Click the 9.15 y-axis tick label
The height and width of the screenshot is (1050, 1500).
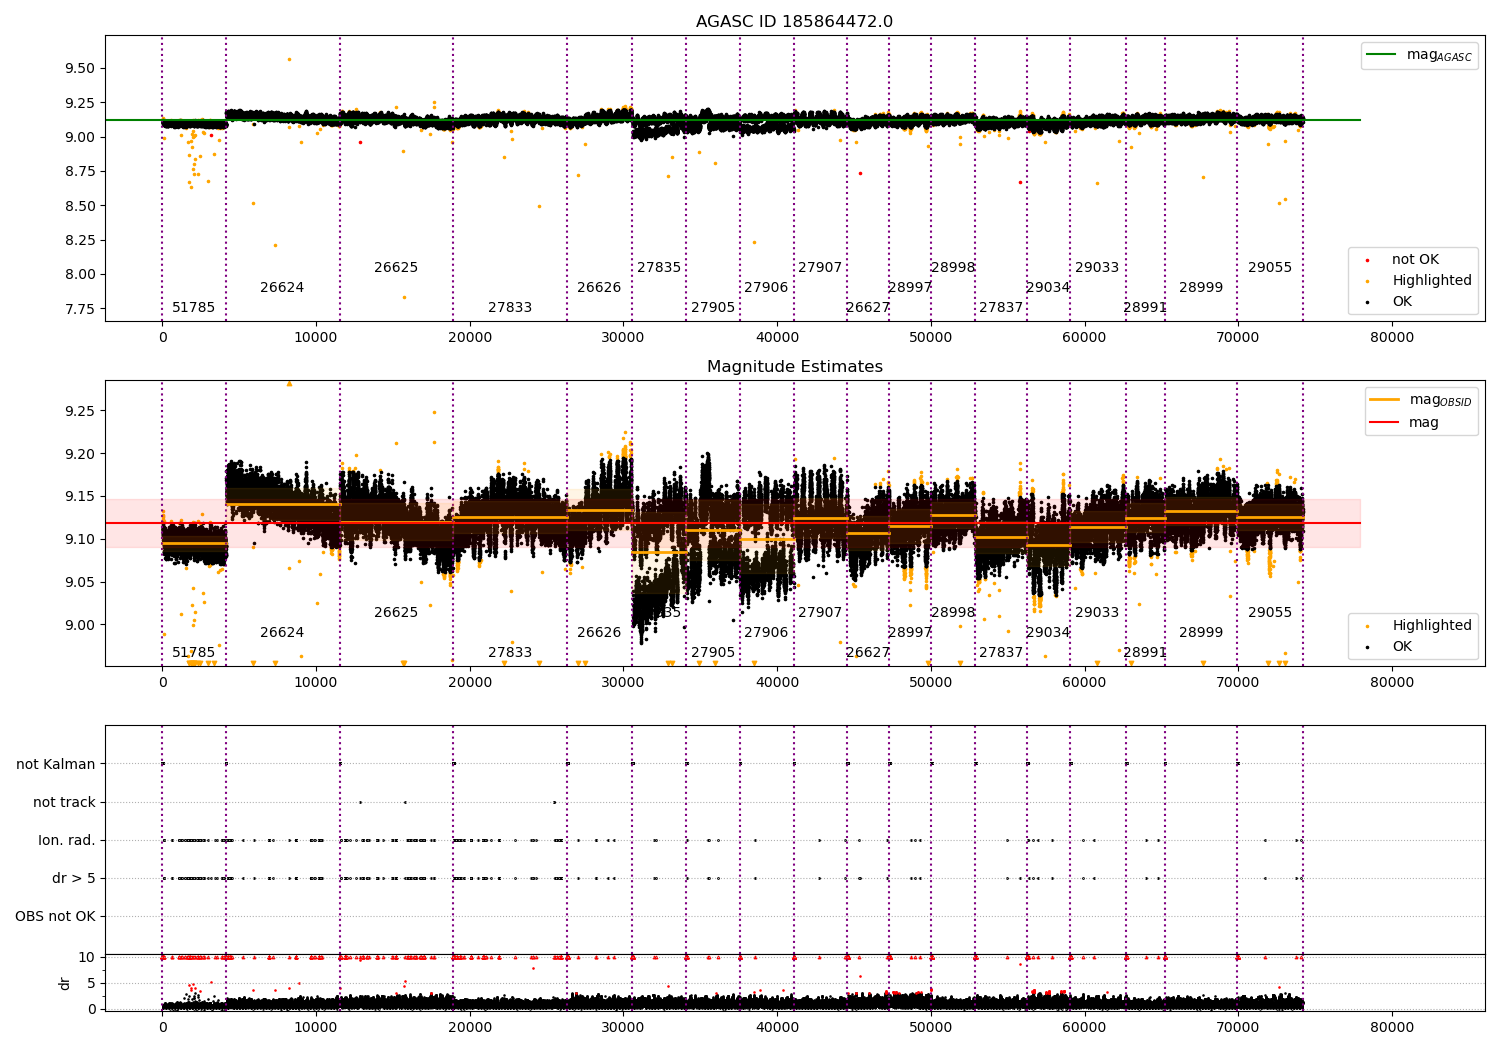tap(80, 497)
